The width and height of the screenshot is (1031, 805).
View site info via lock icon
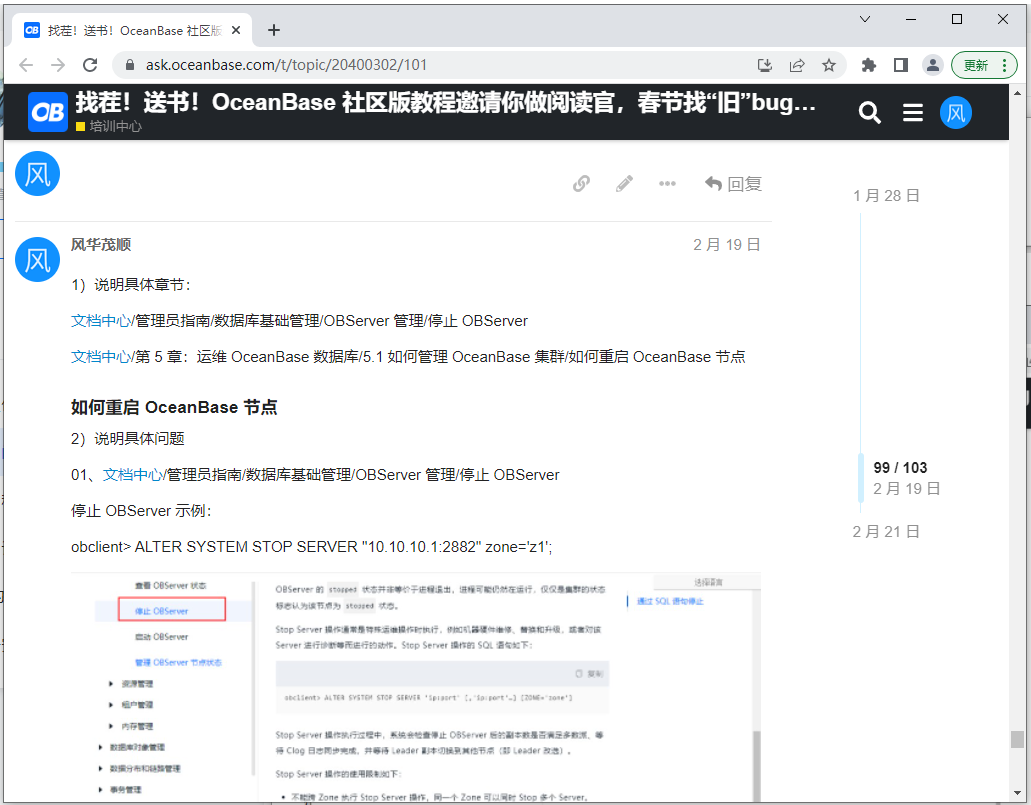click(130, 65)
